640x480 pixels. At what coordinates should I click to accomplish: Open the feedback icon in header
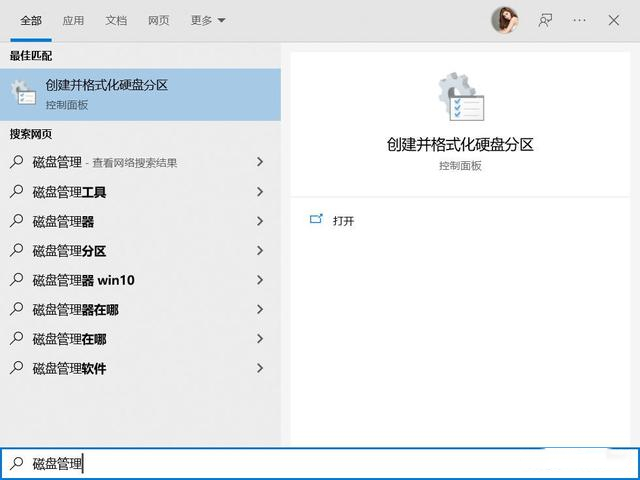pyautogui.click(x=546, y=20)
